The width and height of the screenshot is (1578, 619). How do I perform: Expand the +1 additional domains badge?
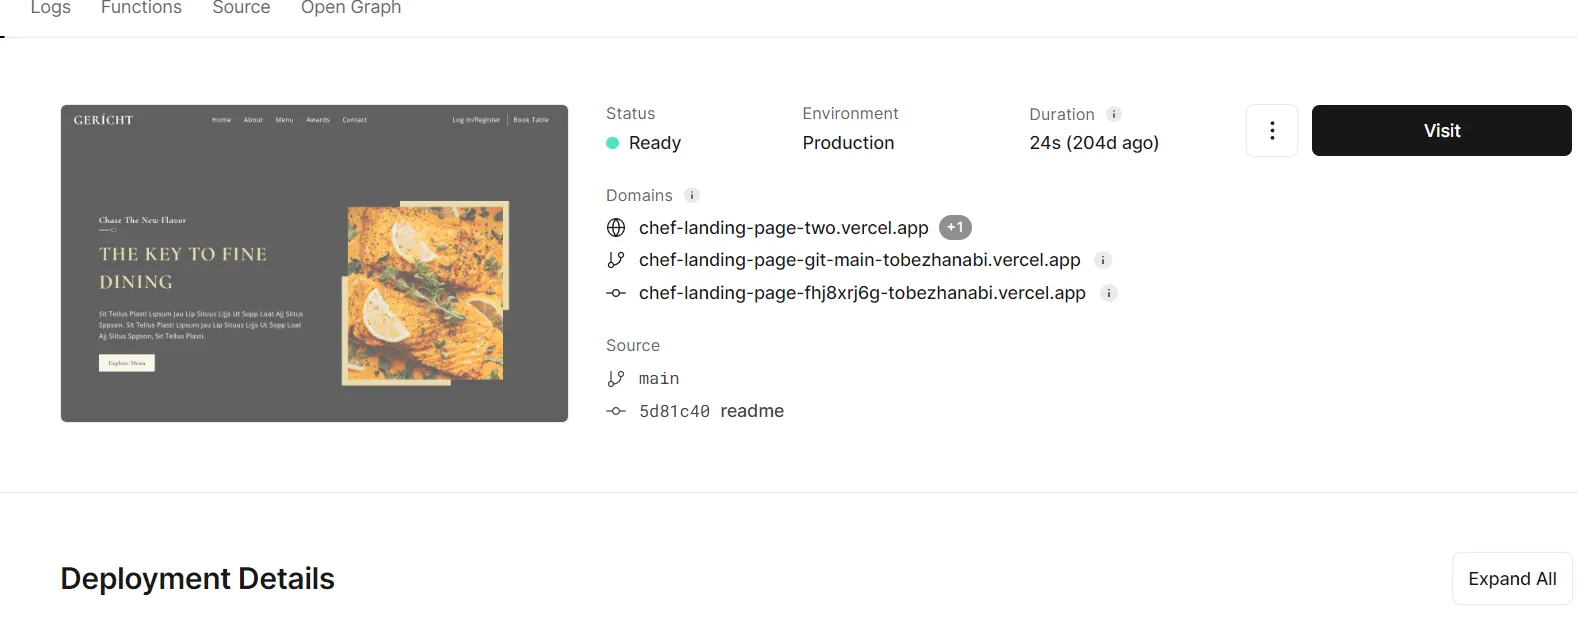click(x=955, y=228)
